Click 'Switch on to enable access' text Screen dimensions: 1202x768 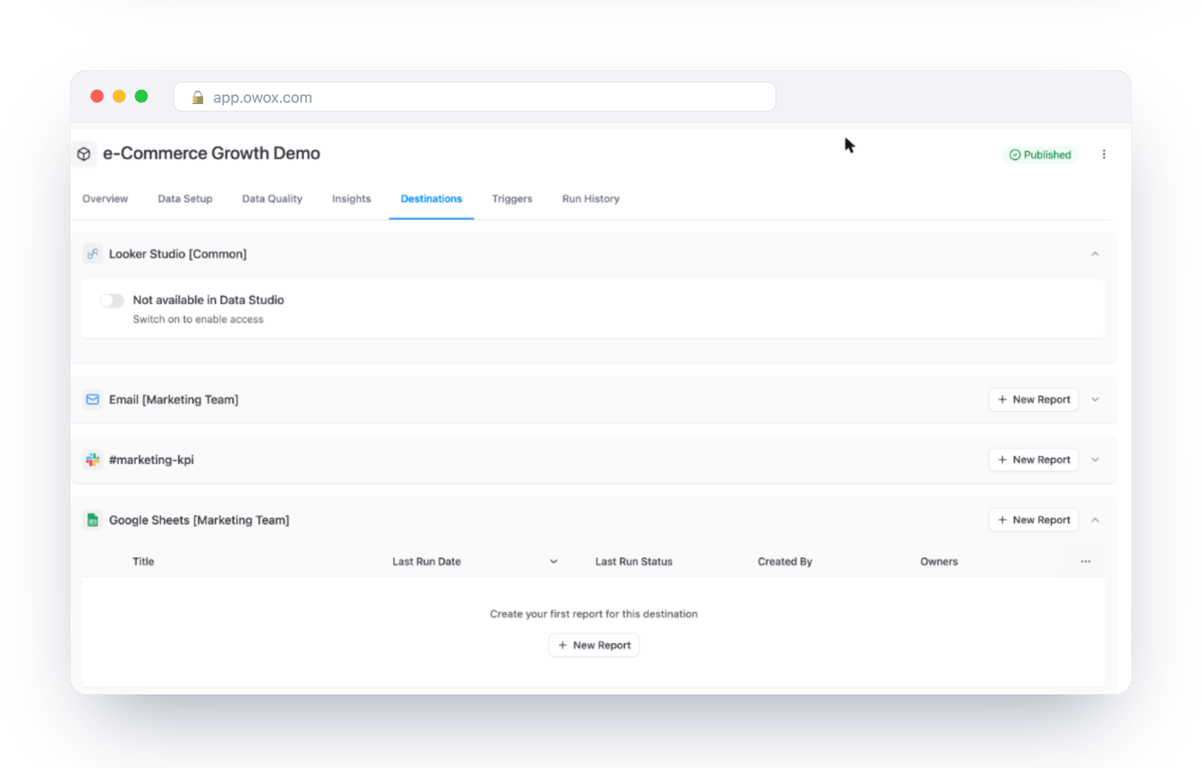pos(198,320)
